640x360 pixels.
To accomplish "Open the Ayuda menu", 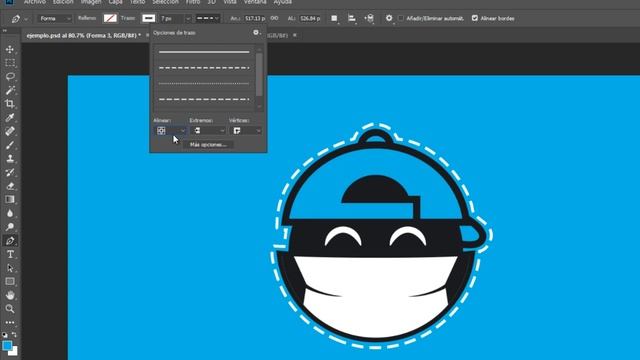I will click(x=283, y=2).
